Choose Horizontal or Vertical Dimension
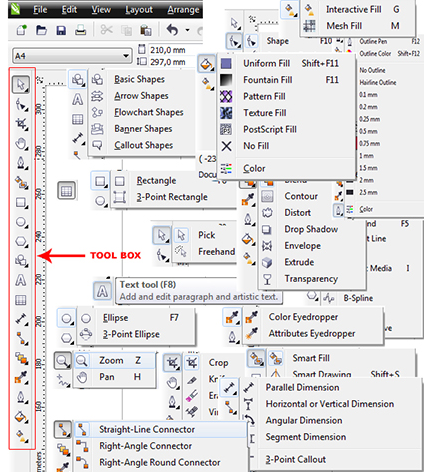Viewport: 424px width, 472px height. pos(330,404)
